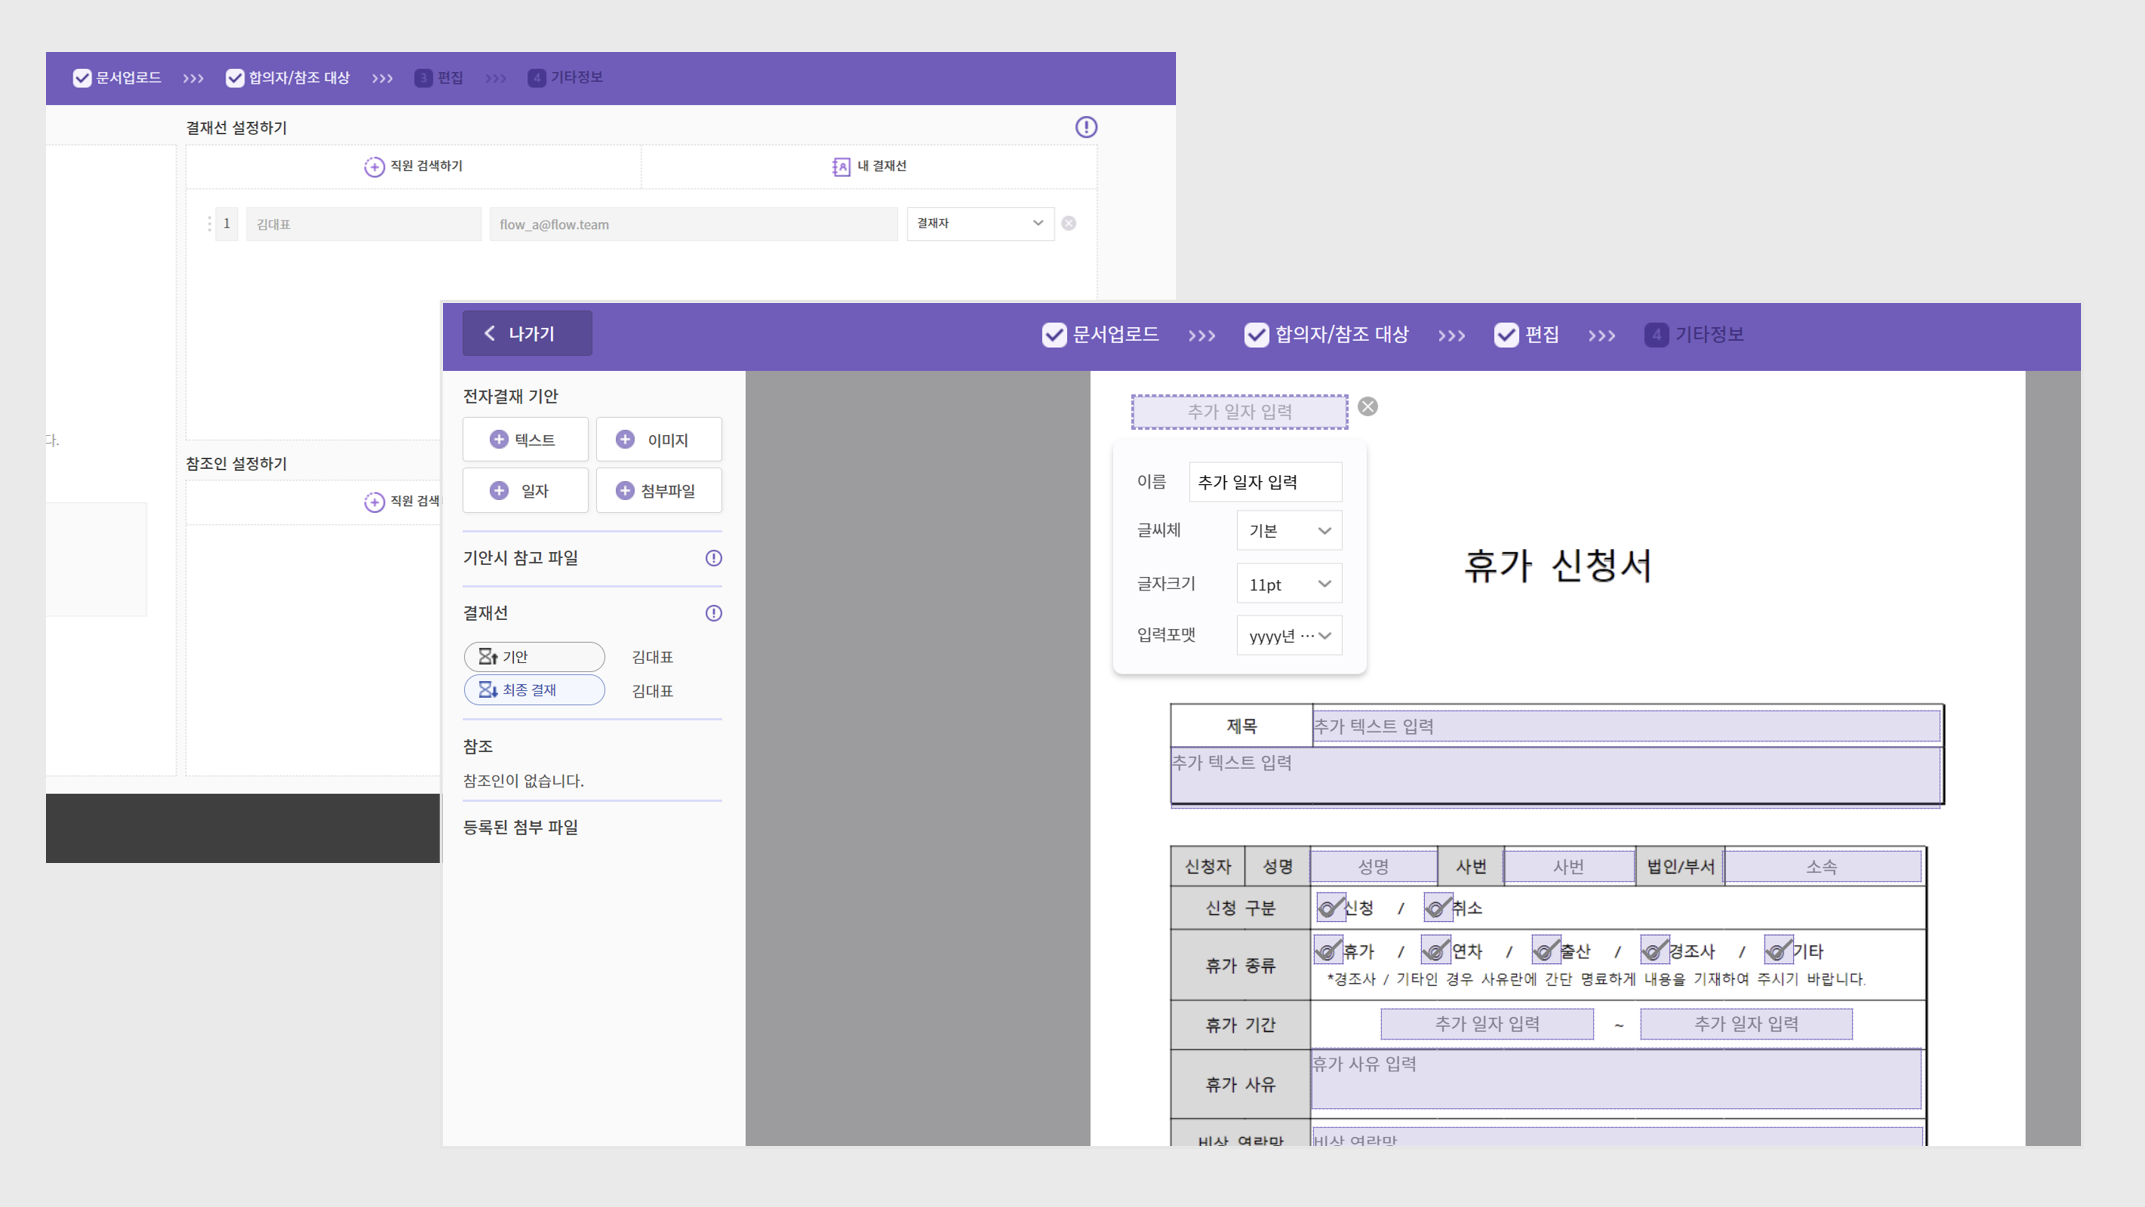Viewport: 2145px width, 1207px height.
Task: Grab the drag handle of approver row 1
Action: (x=209, y=224)
